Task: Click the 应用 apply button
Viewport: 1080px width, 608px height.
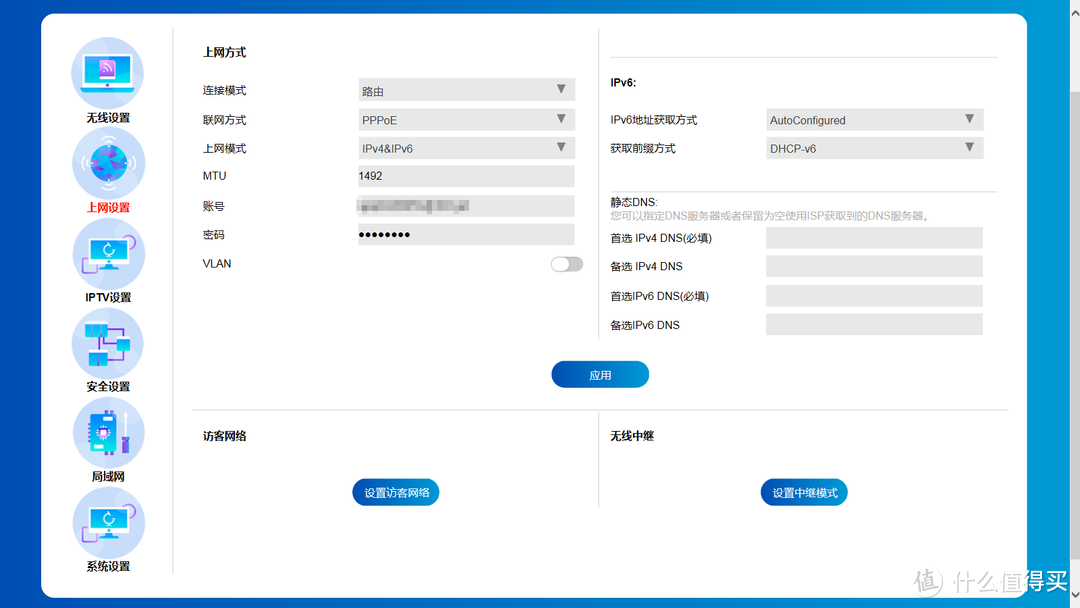Action: 599,374
